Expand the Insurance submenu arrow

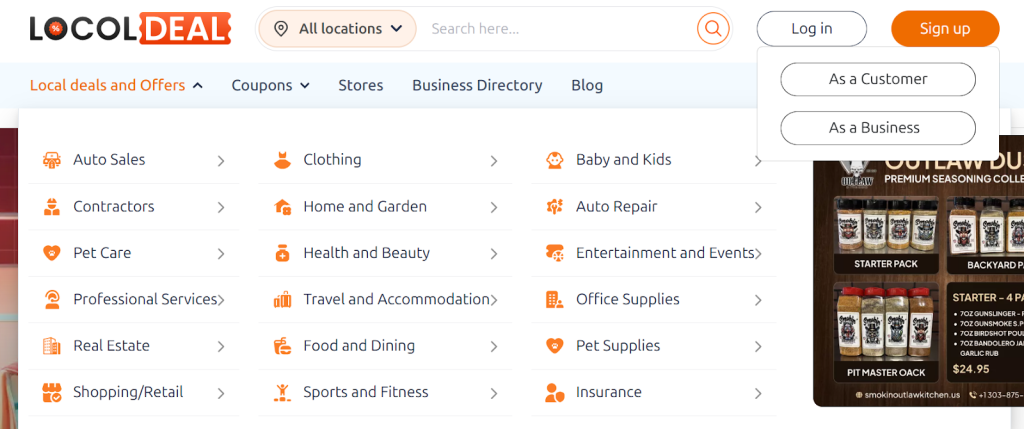758,393
